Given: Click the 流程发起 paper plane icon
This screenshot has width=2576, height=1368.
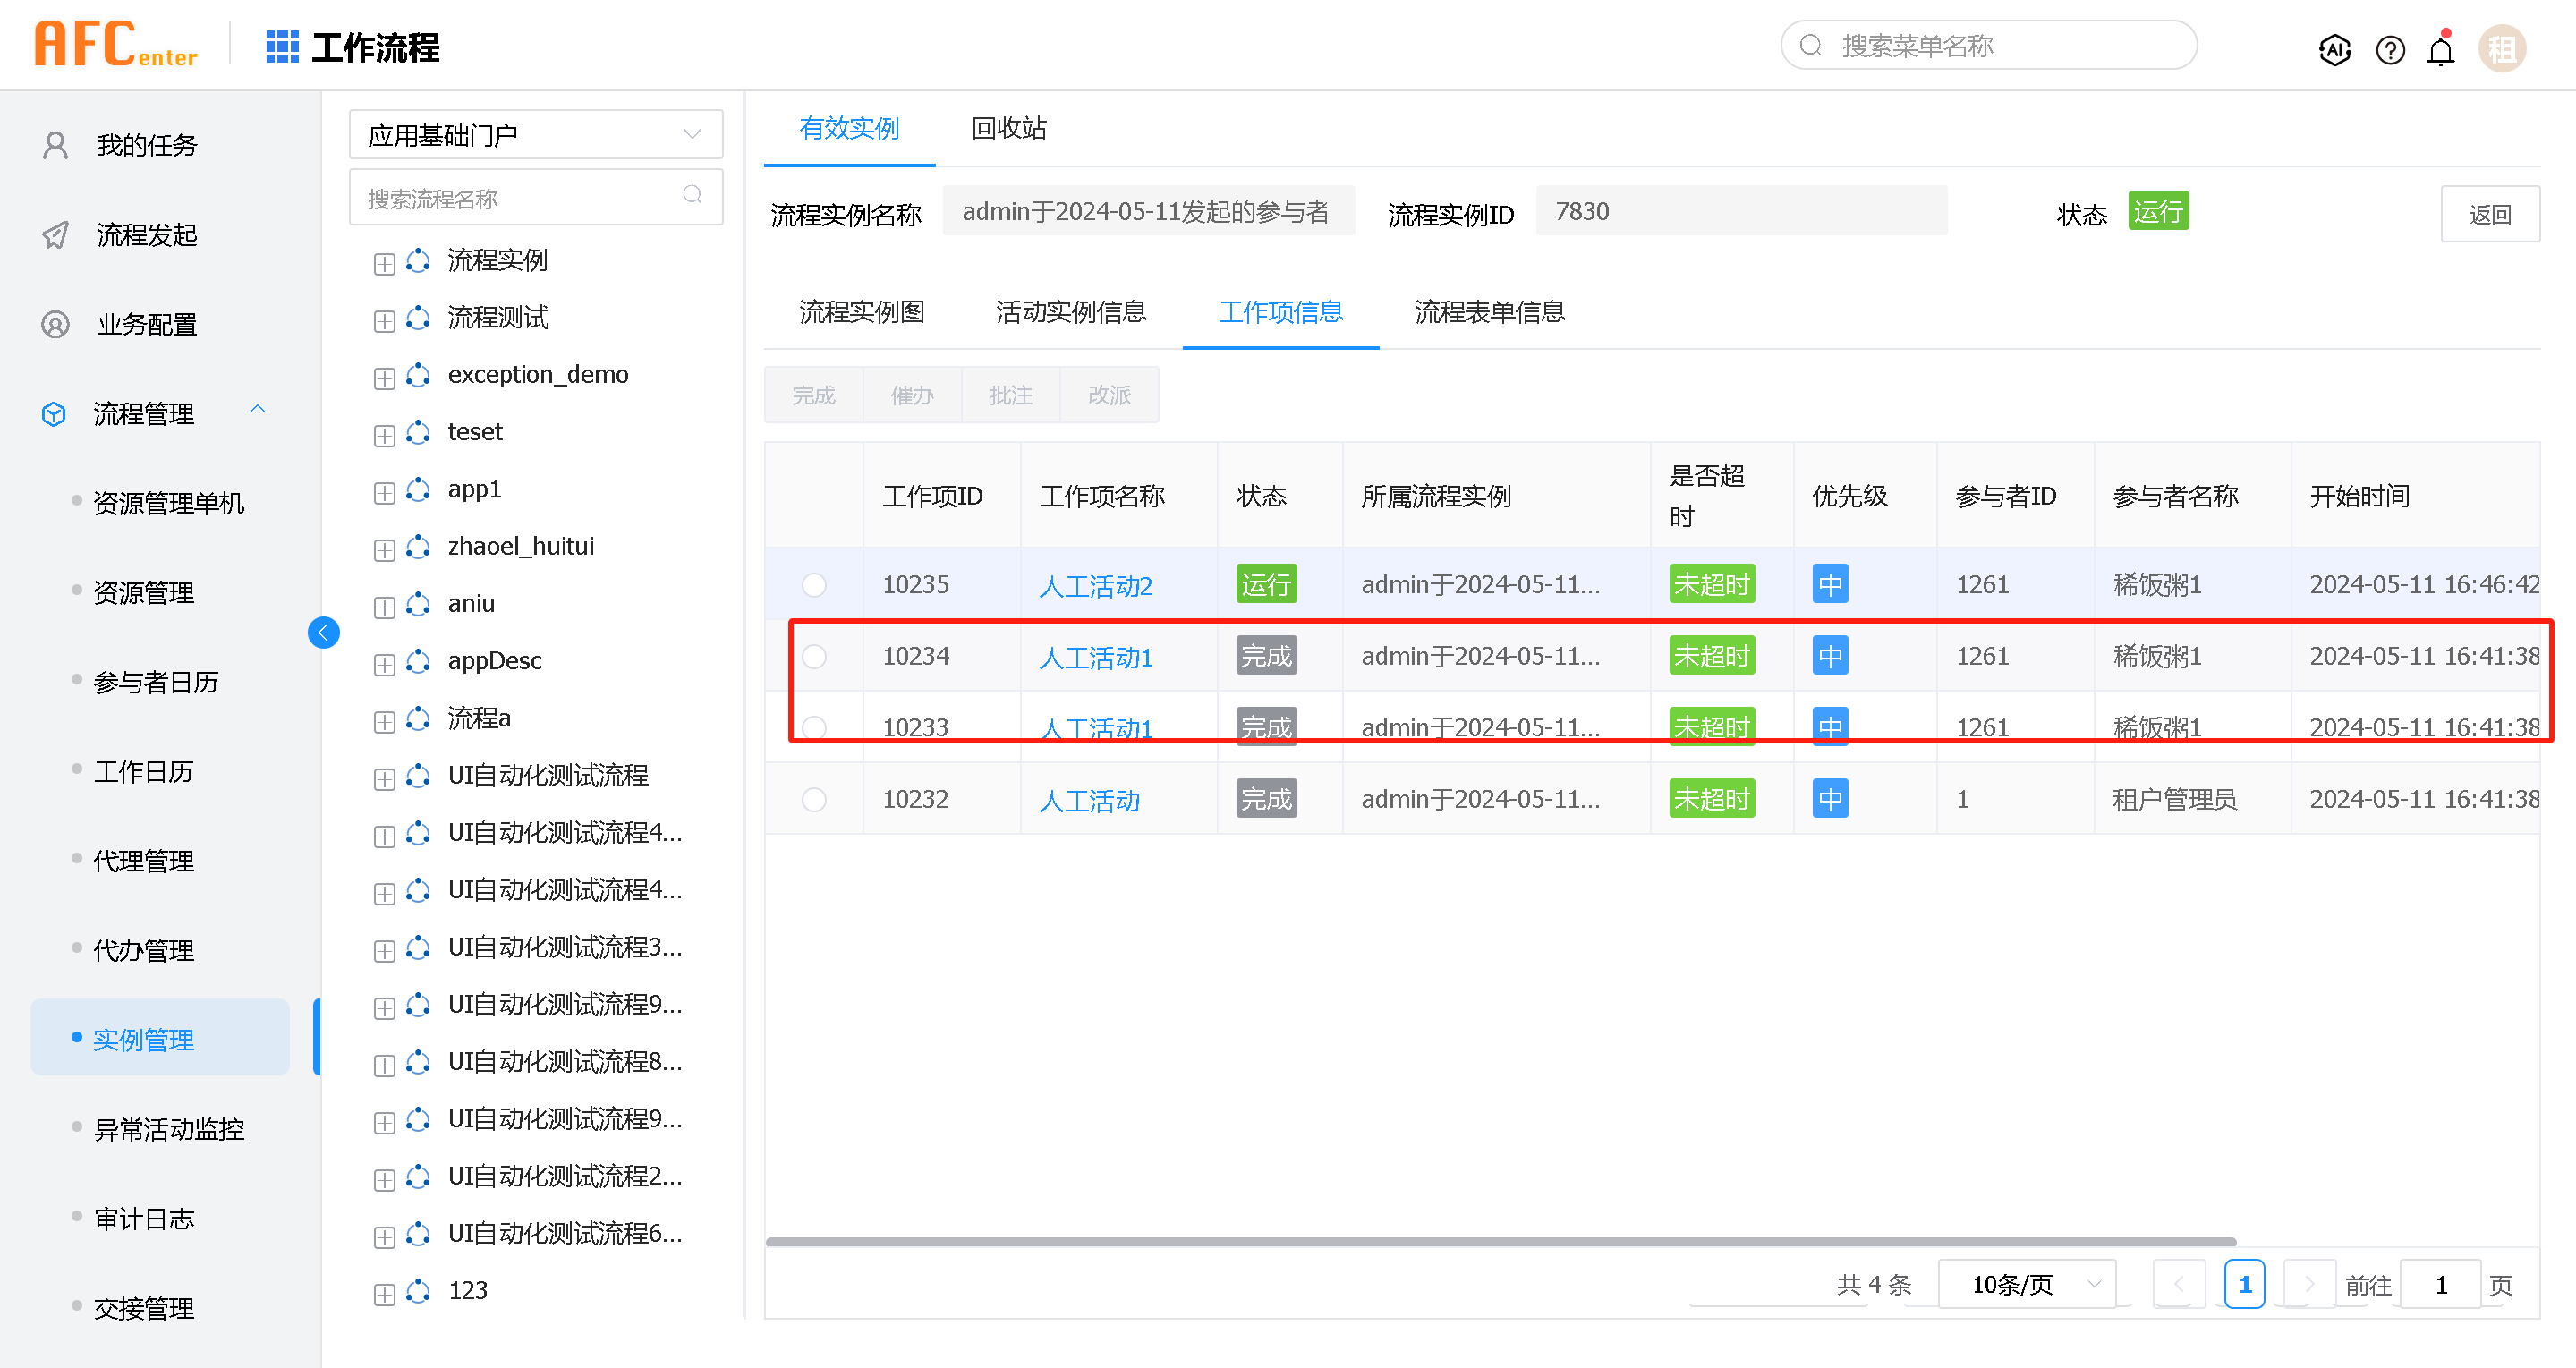Looking at the screenshot, I should (56, 235).
